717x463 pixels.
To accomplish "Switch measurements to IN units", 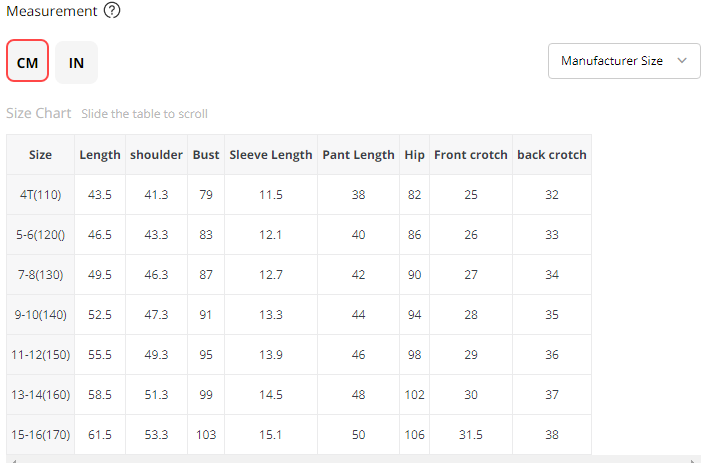I will pyautogui.click(x=76, y=62).
